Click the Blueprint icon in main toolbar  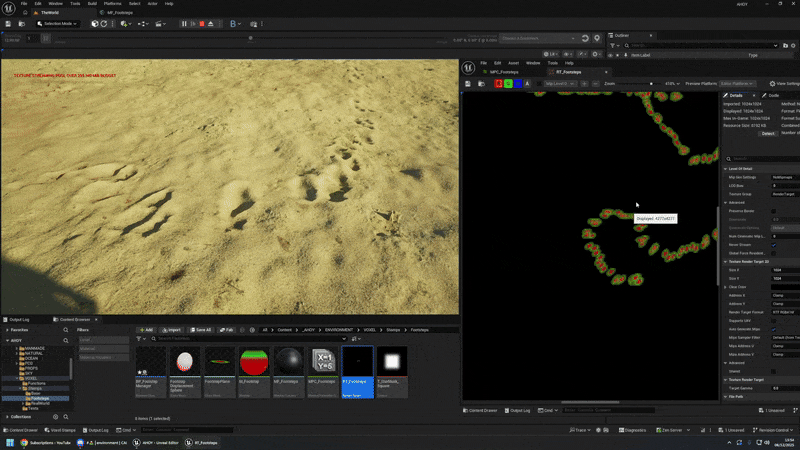point(234,23)
